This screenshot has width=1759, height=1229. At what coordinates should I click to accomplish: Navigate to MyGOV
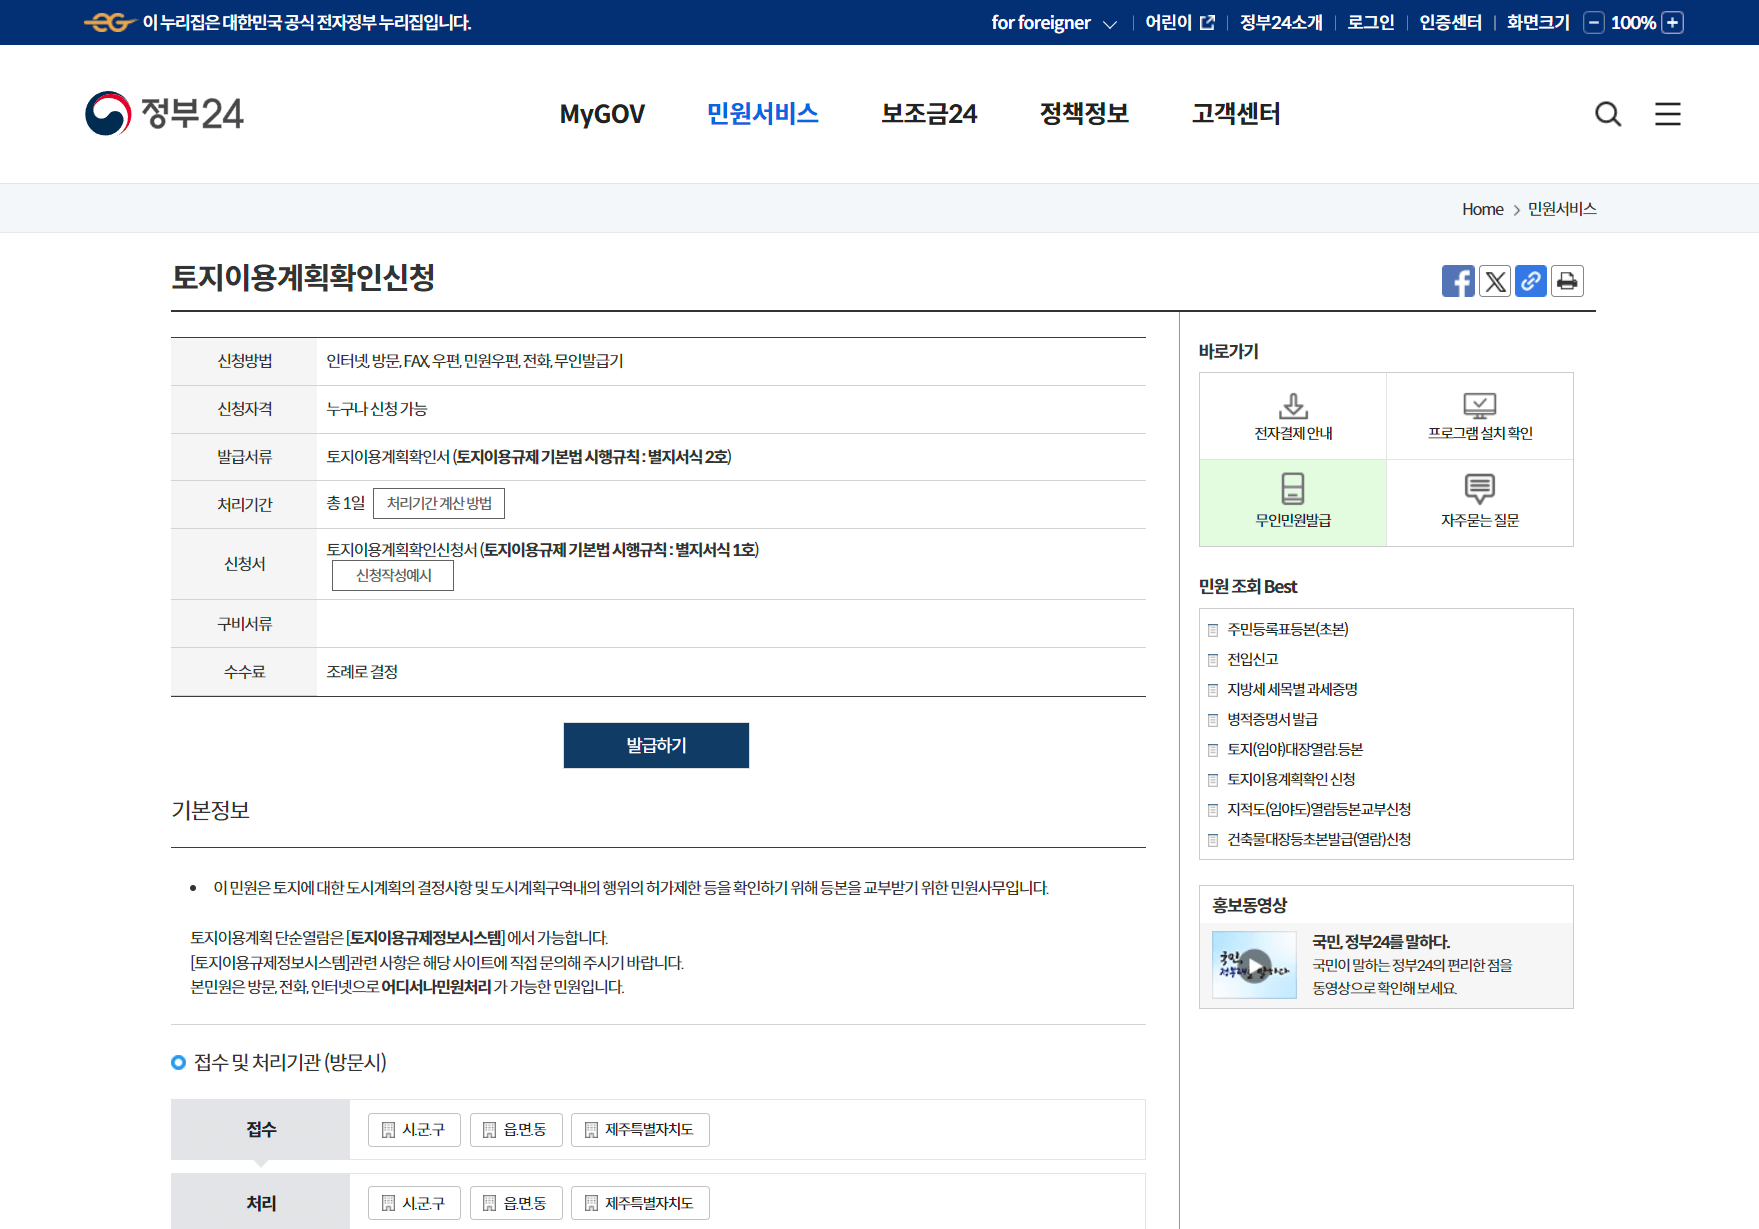coord(602,114)
